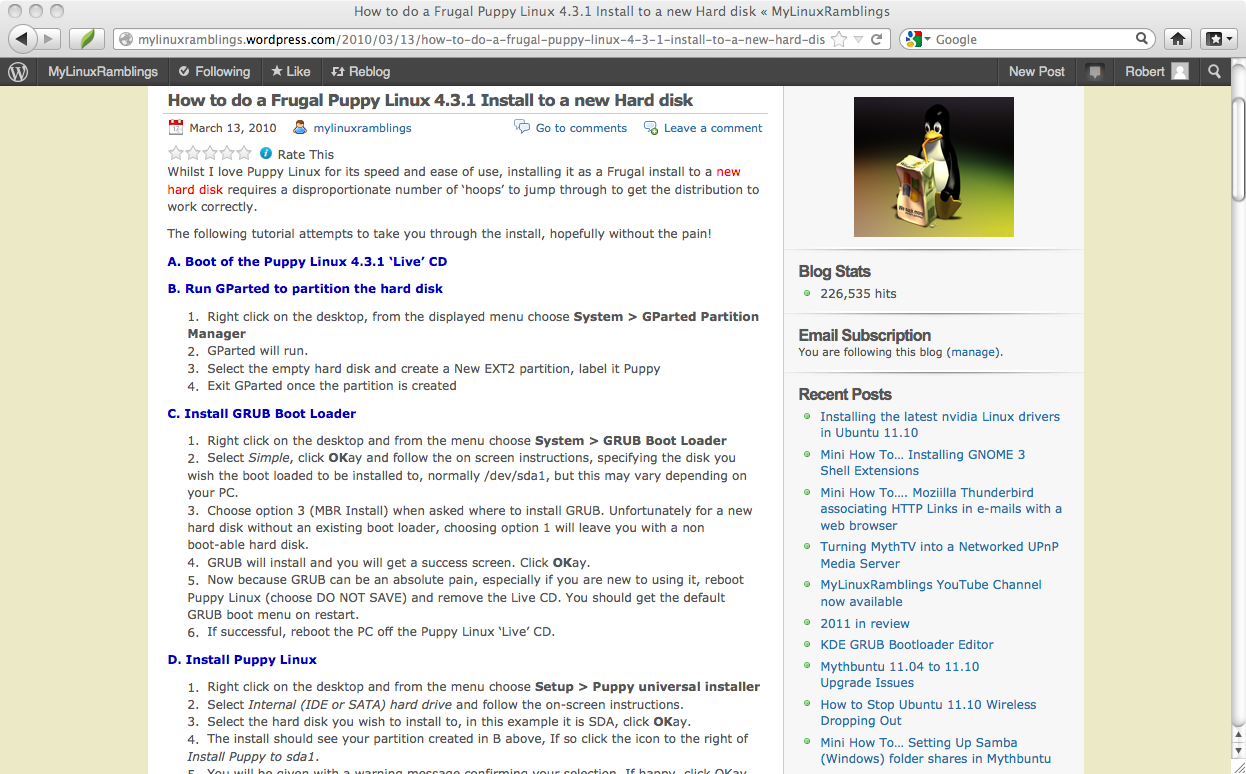Open the bookmarks dropdown button

1218,39
